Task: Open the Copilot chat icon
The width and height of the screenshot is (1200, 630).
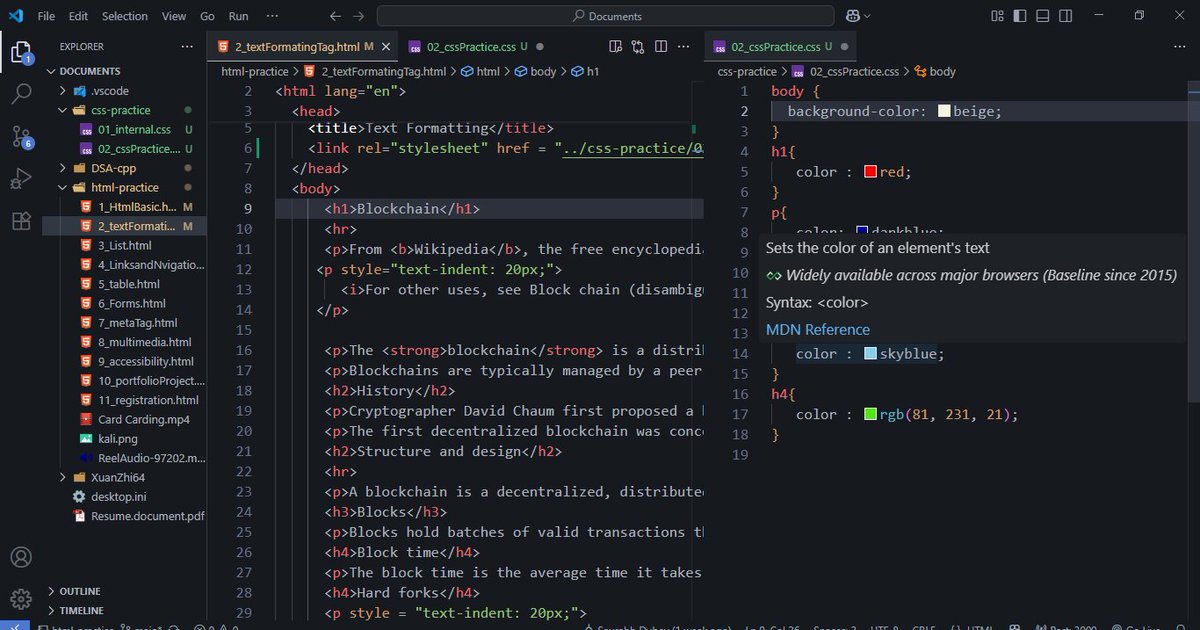Action: click(852, 16)
